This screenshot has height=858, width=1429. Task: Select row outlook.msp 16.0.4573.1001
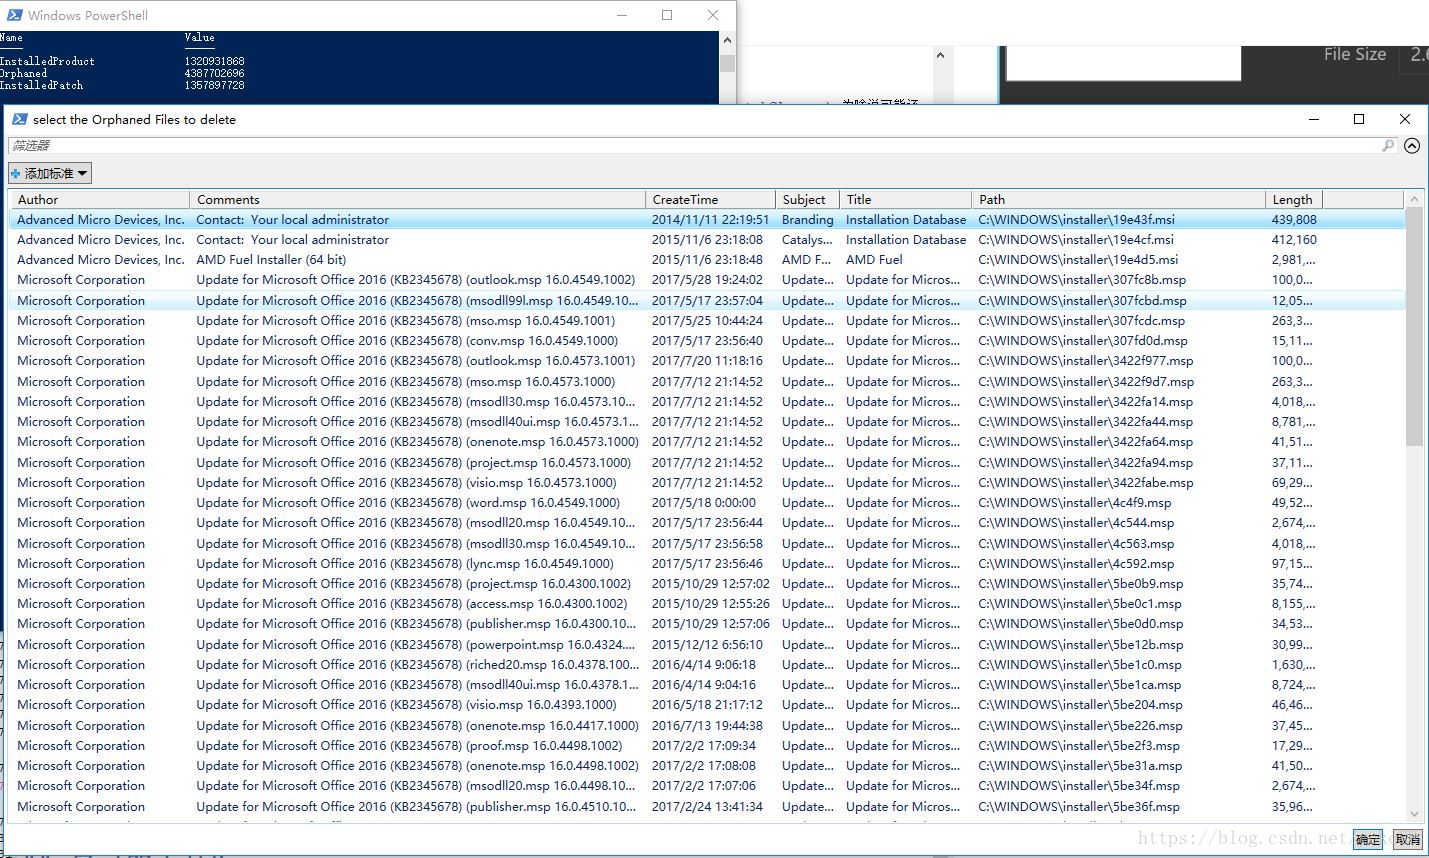pos(706,360)
